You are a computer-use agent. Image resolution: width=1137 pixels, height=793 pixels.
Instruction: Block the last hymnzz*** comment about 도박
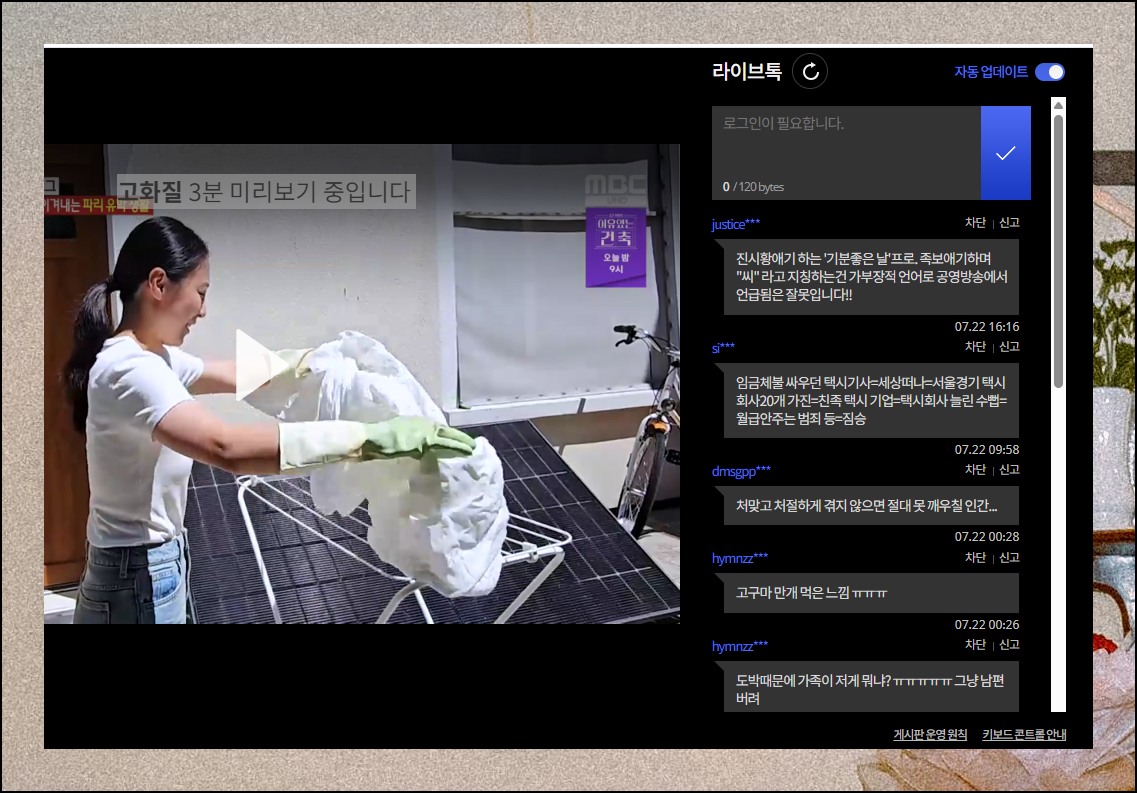click(x=975, y=644)
